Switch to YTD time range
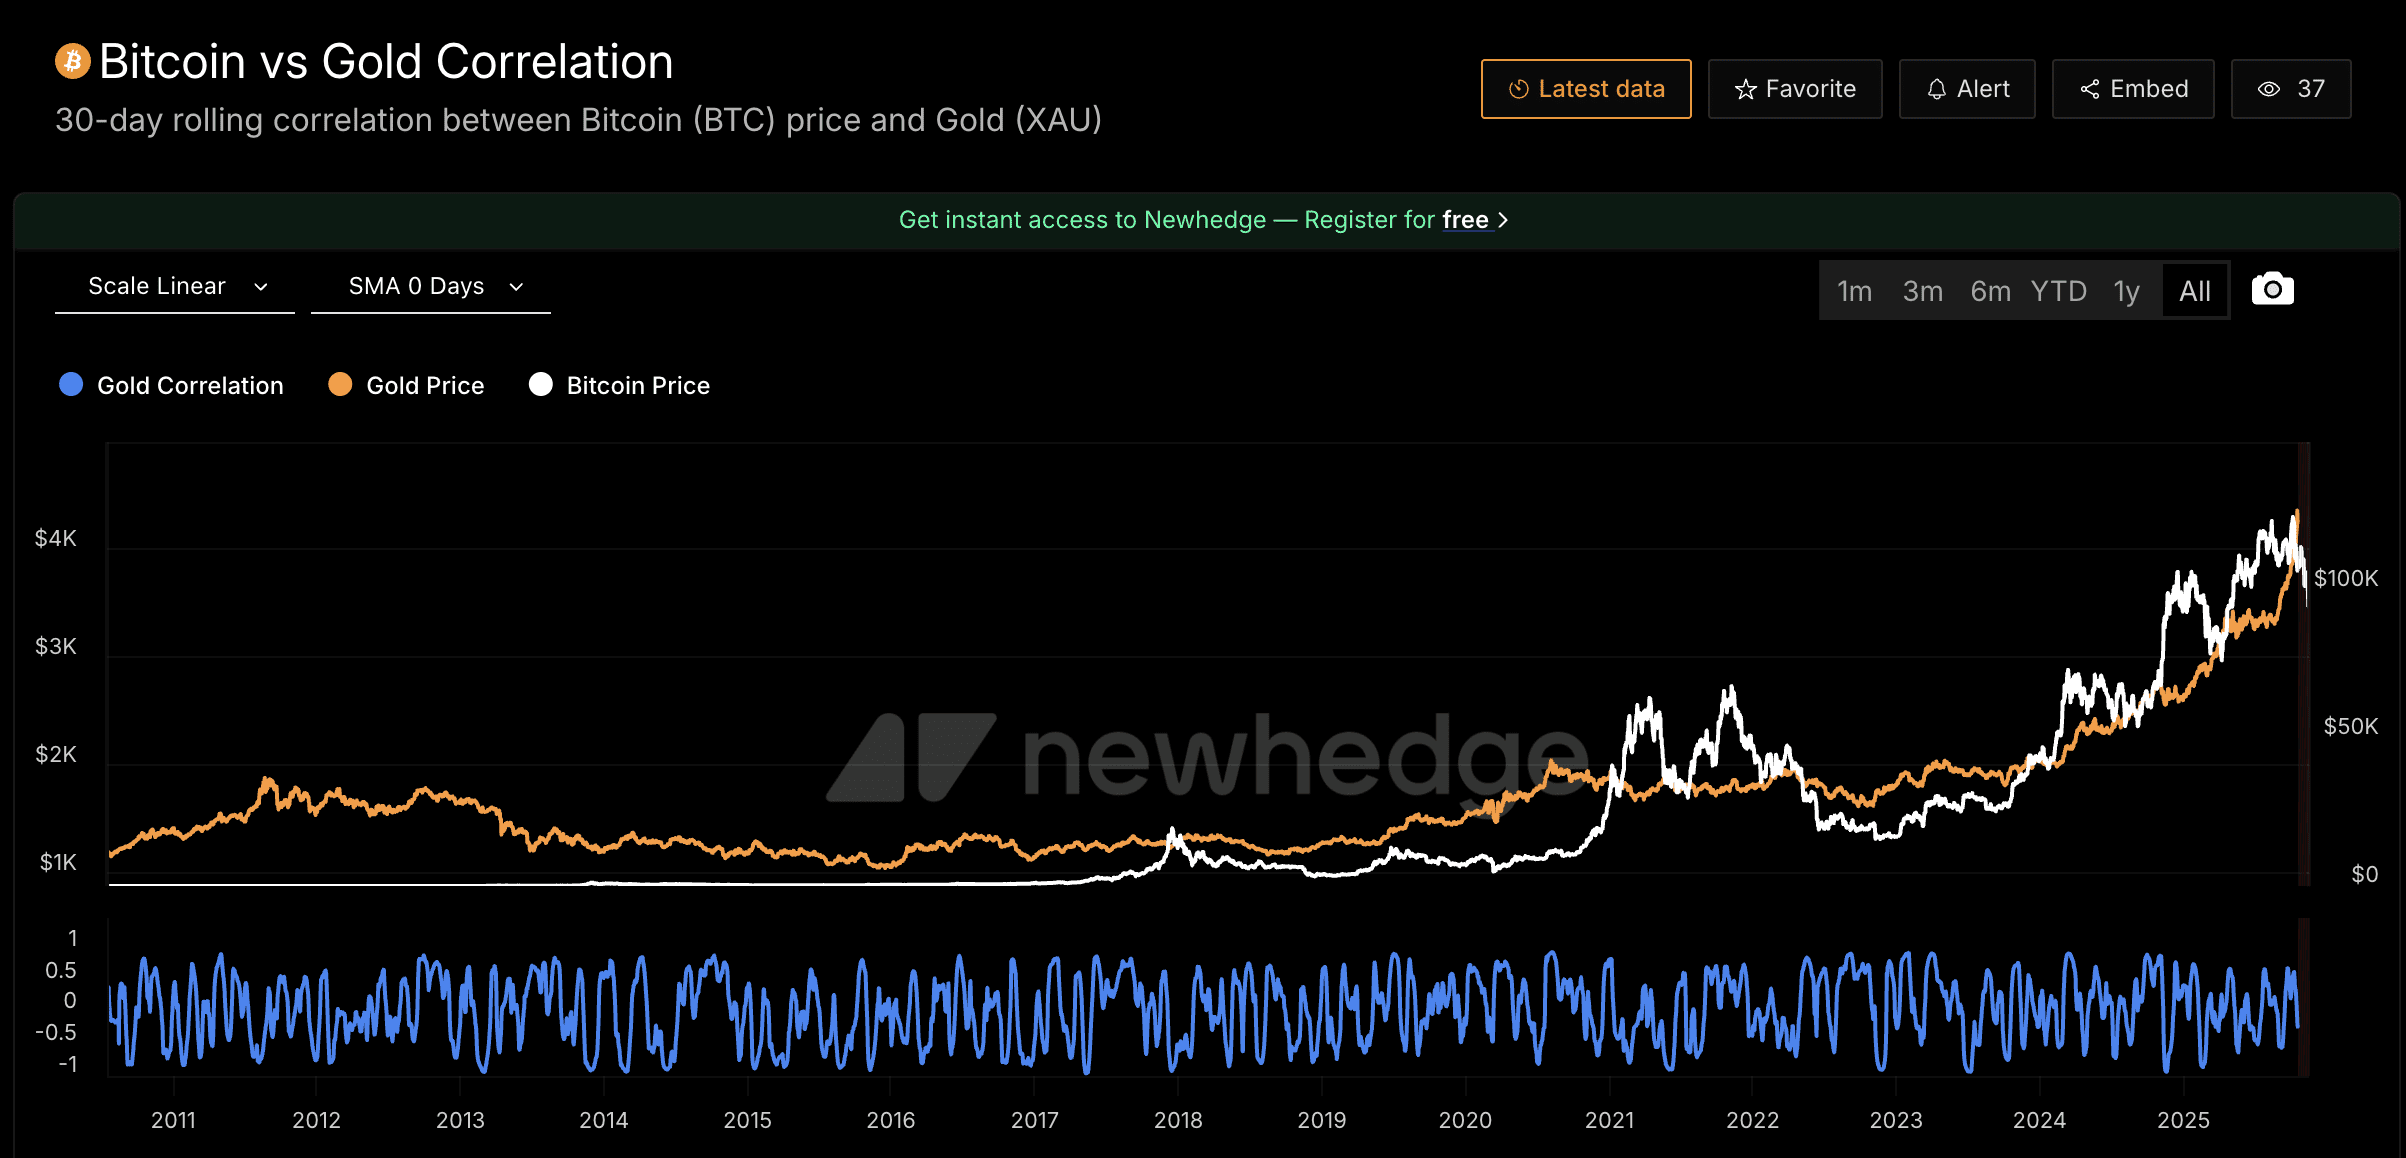The width and height of the screenshot is (2406, 1158). click(2058, 291)
